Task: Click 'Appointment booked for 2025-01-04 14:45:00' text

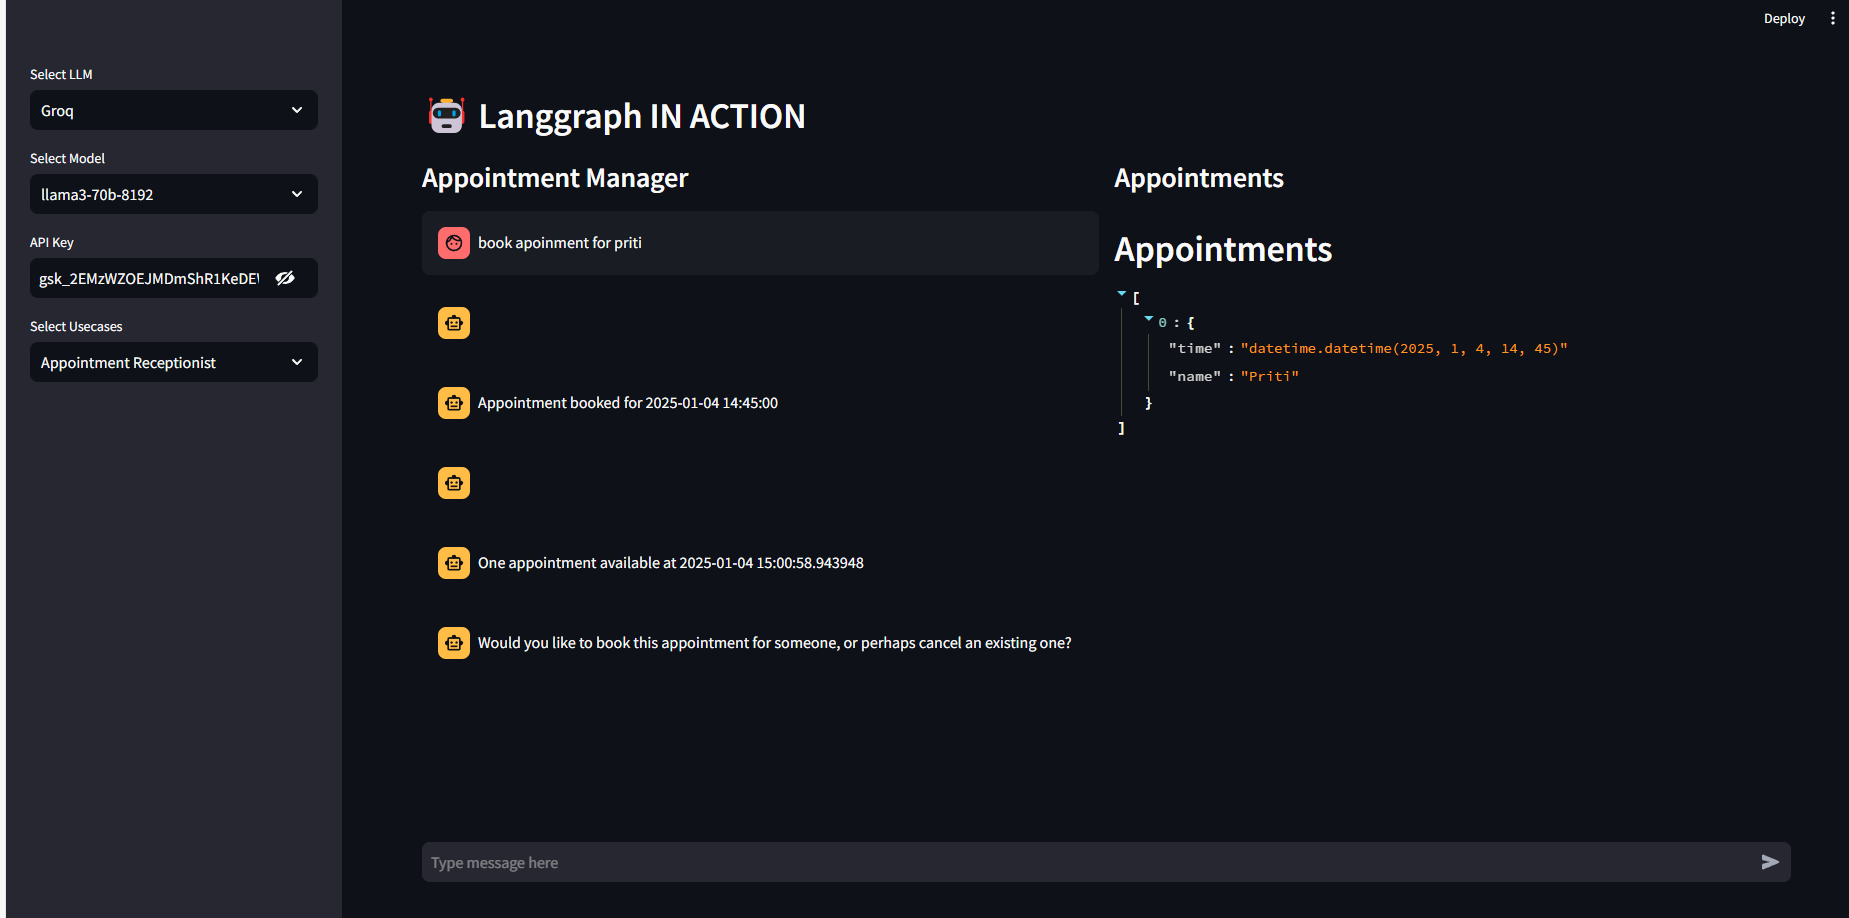Action: (x=628, y=403)
